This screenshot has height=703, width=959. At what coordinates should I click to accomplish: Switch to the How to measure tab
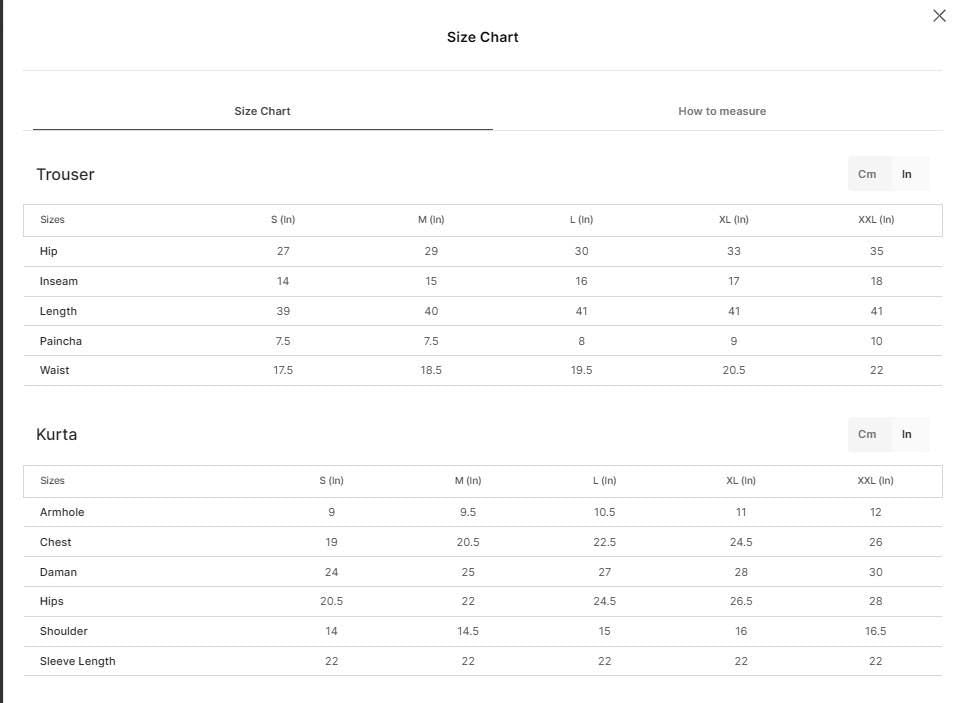pyautogui.click(x=722, y=111)
